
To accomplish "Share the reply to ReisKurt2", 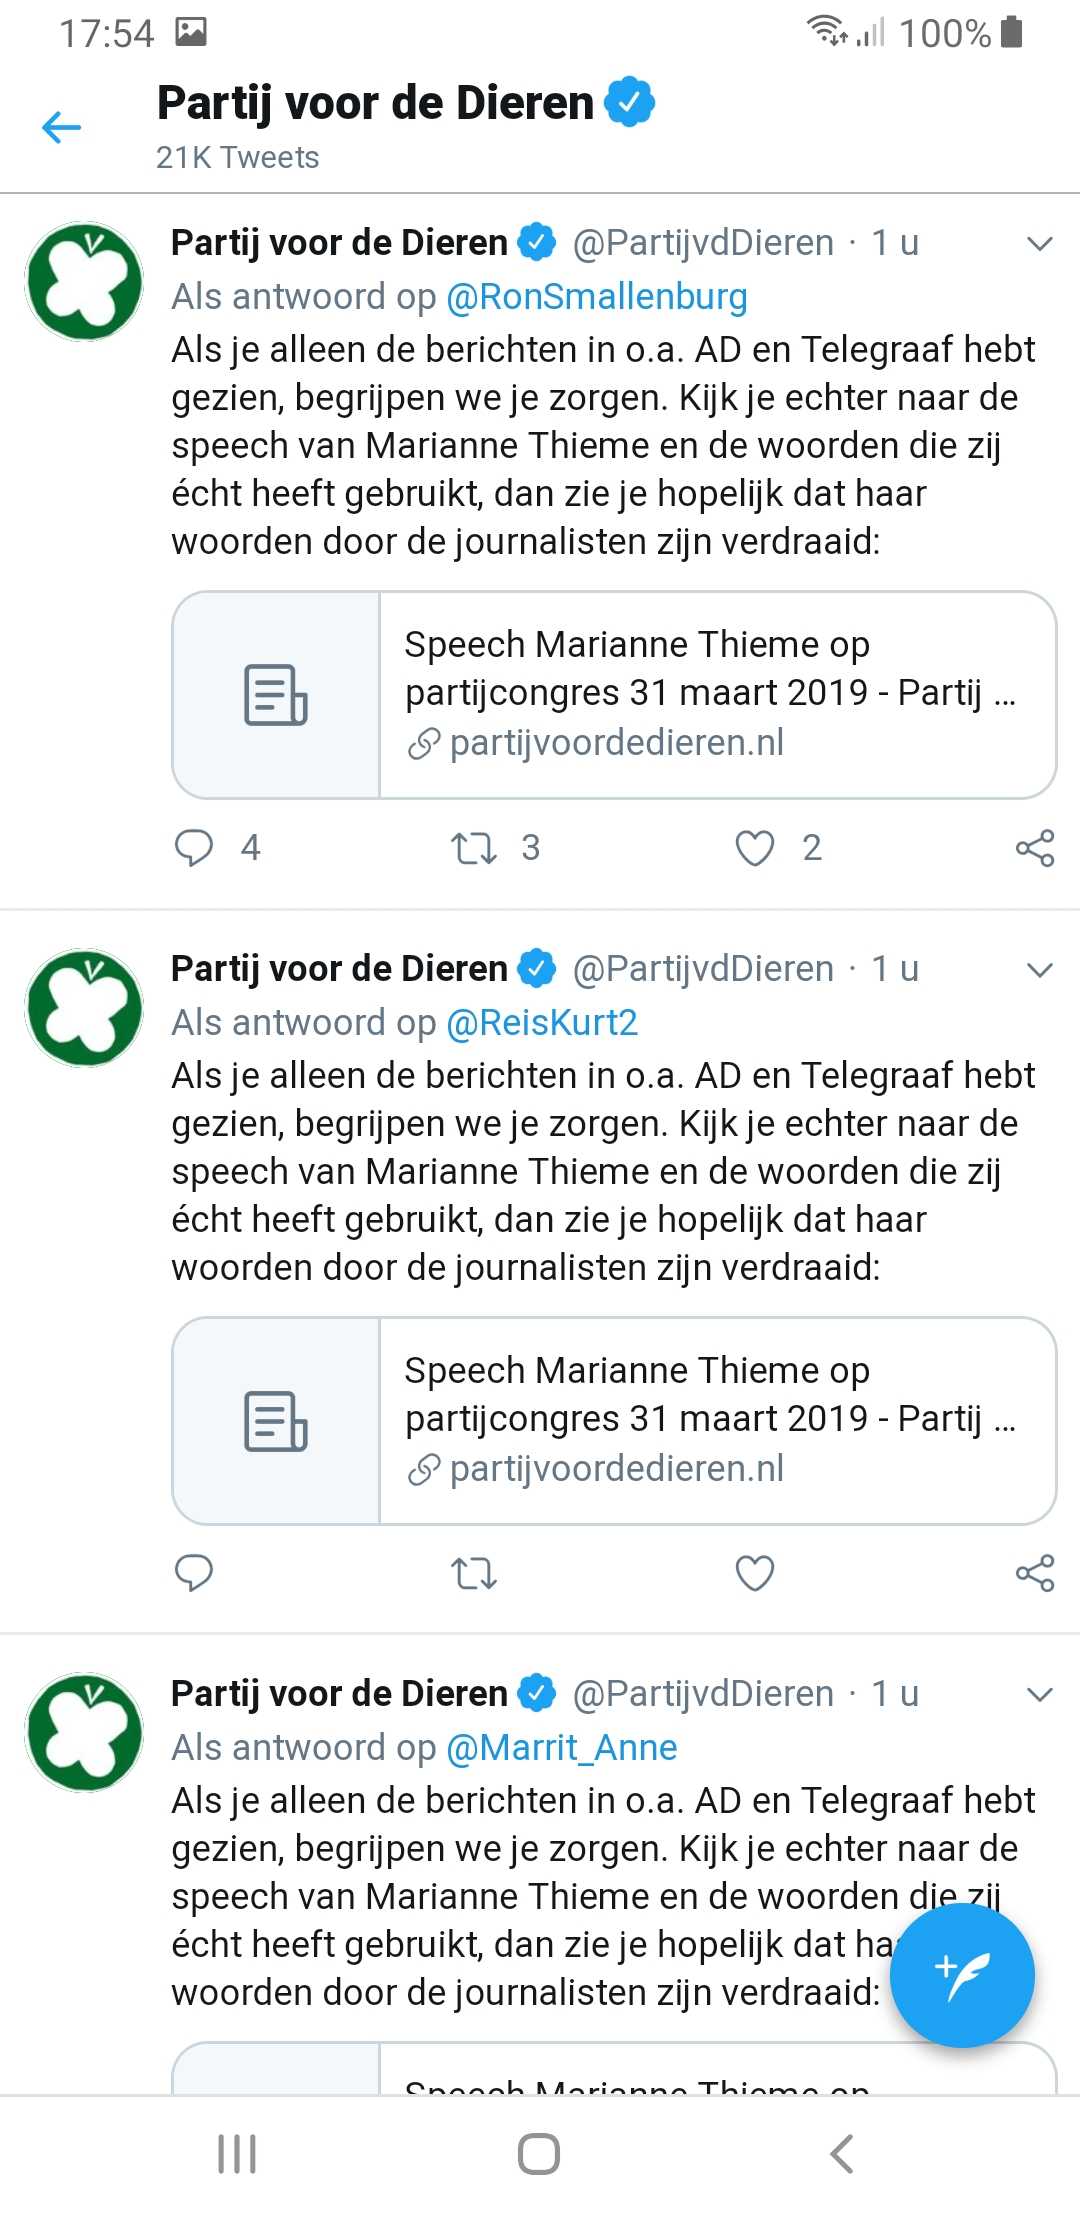I will point(1035,1574).
